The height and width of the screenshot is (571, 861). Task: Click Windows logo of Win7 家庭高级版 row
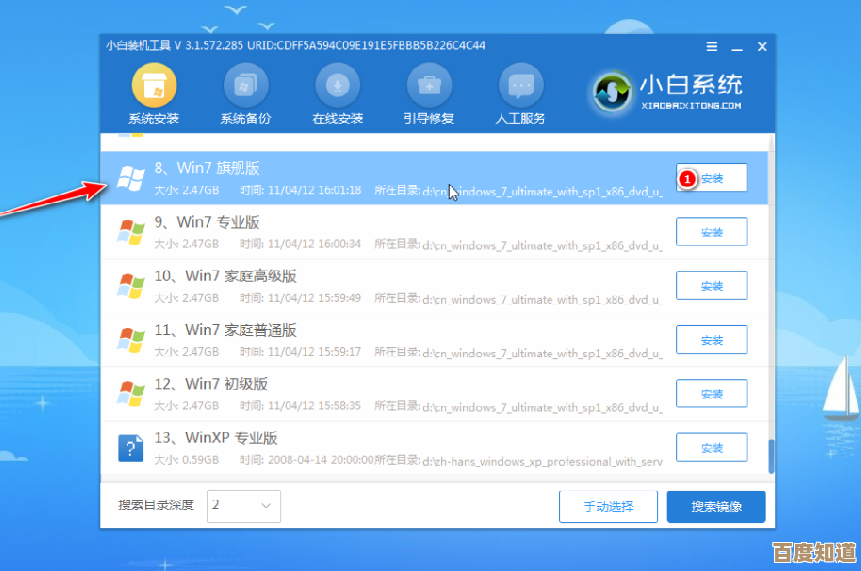131,286
